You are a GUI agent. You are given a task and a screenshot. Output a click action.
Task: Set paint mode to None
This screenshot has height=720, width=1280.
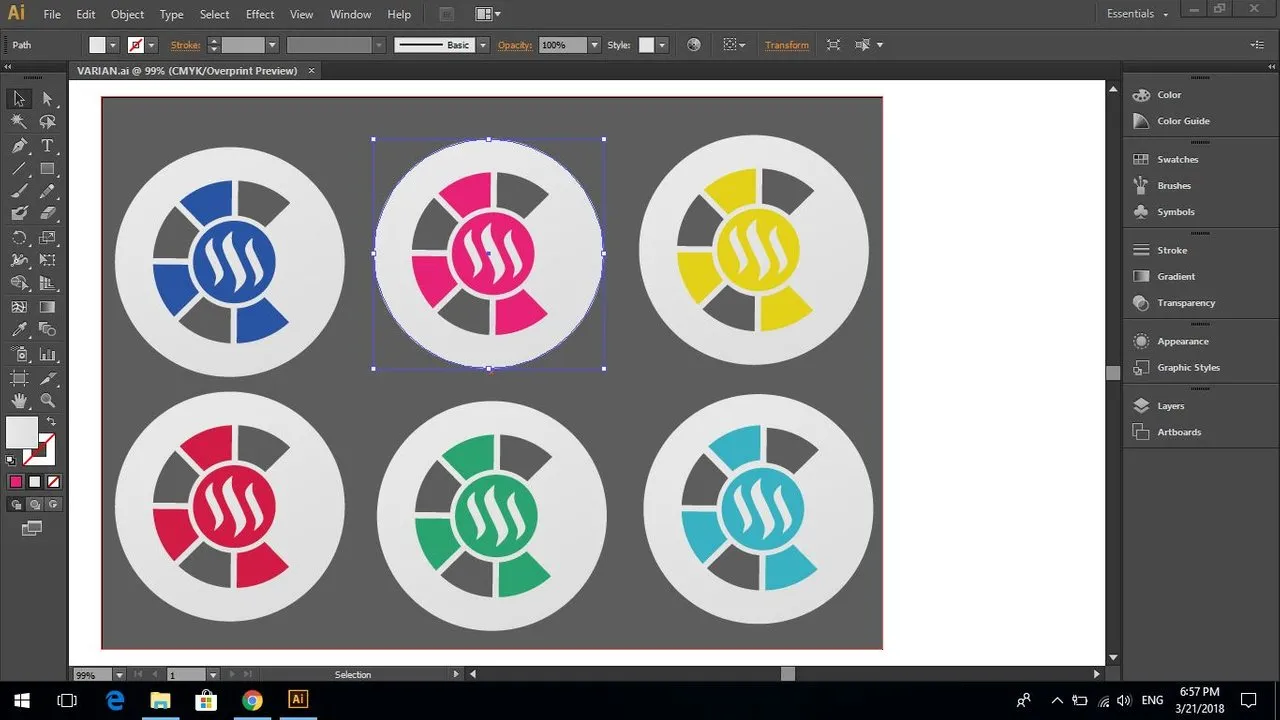[54, 481]
